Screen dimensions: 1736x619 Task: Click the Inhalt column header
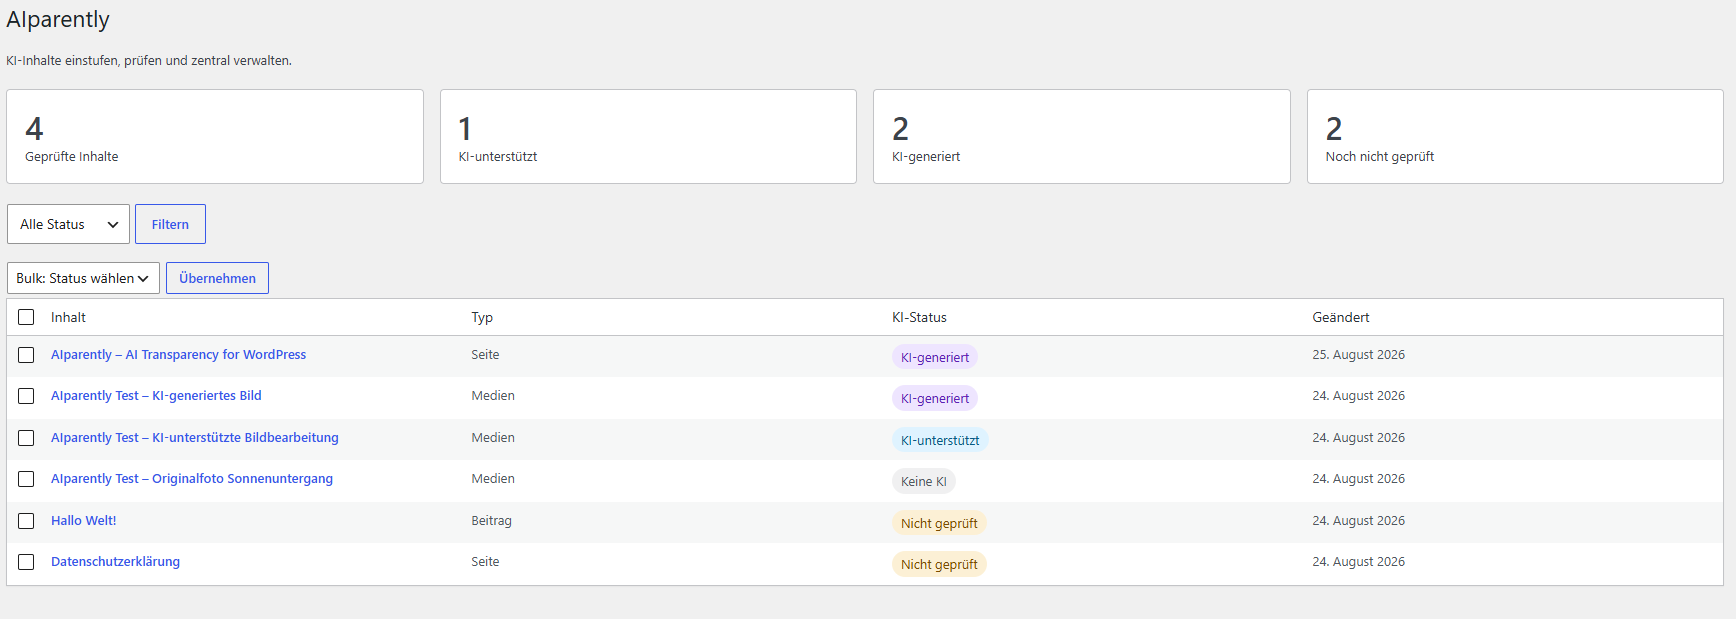(68, 317)
